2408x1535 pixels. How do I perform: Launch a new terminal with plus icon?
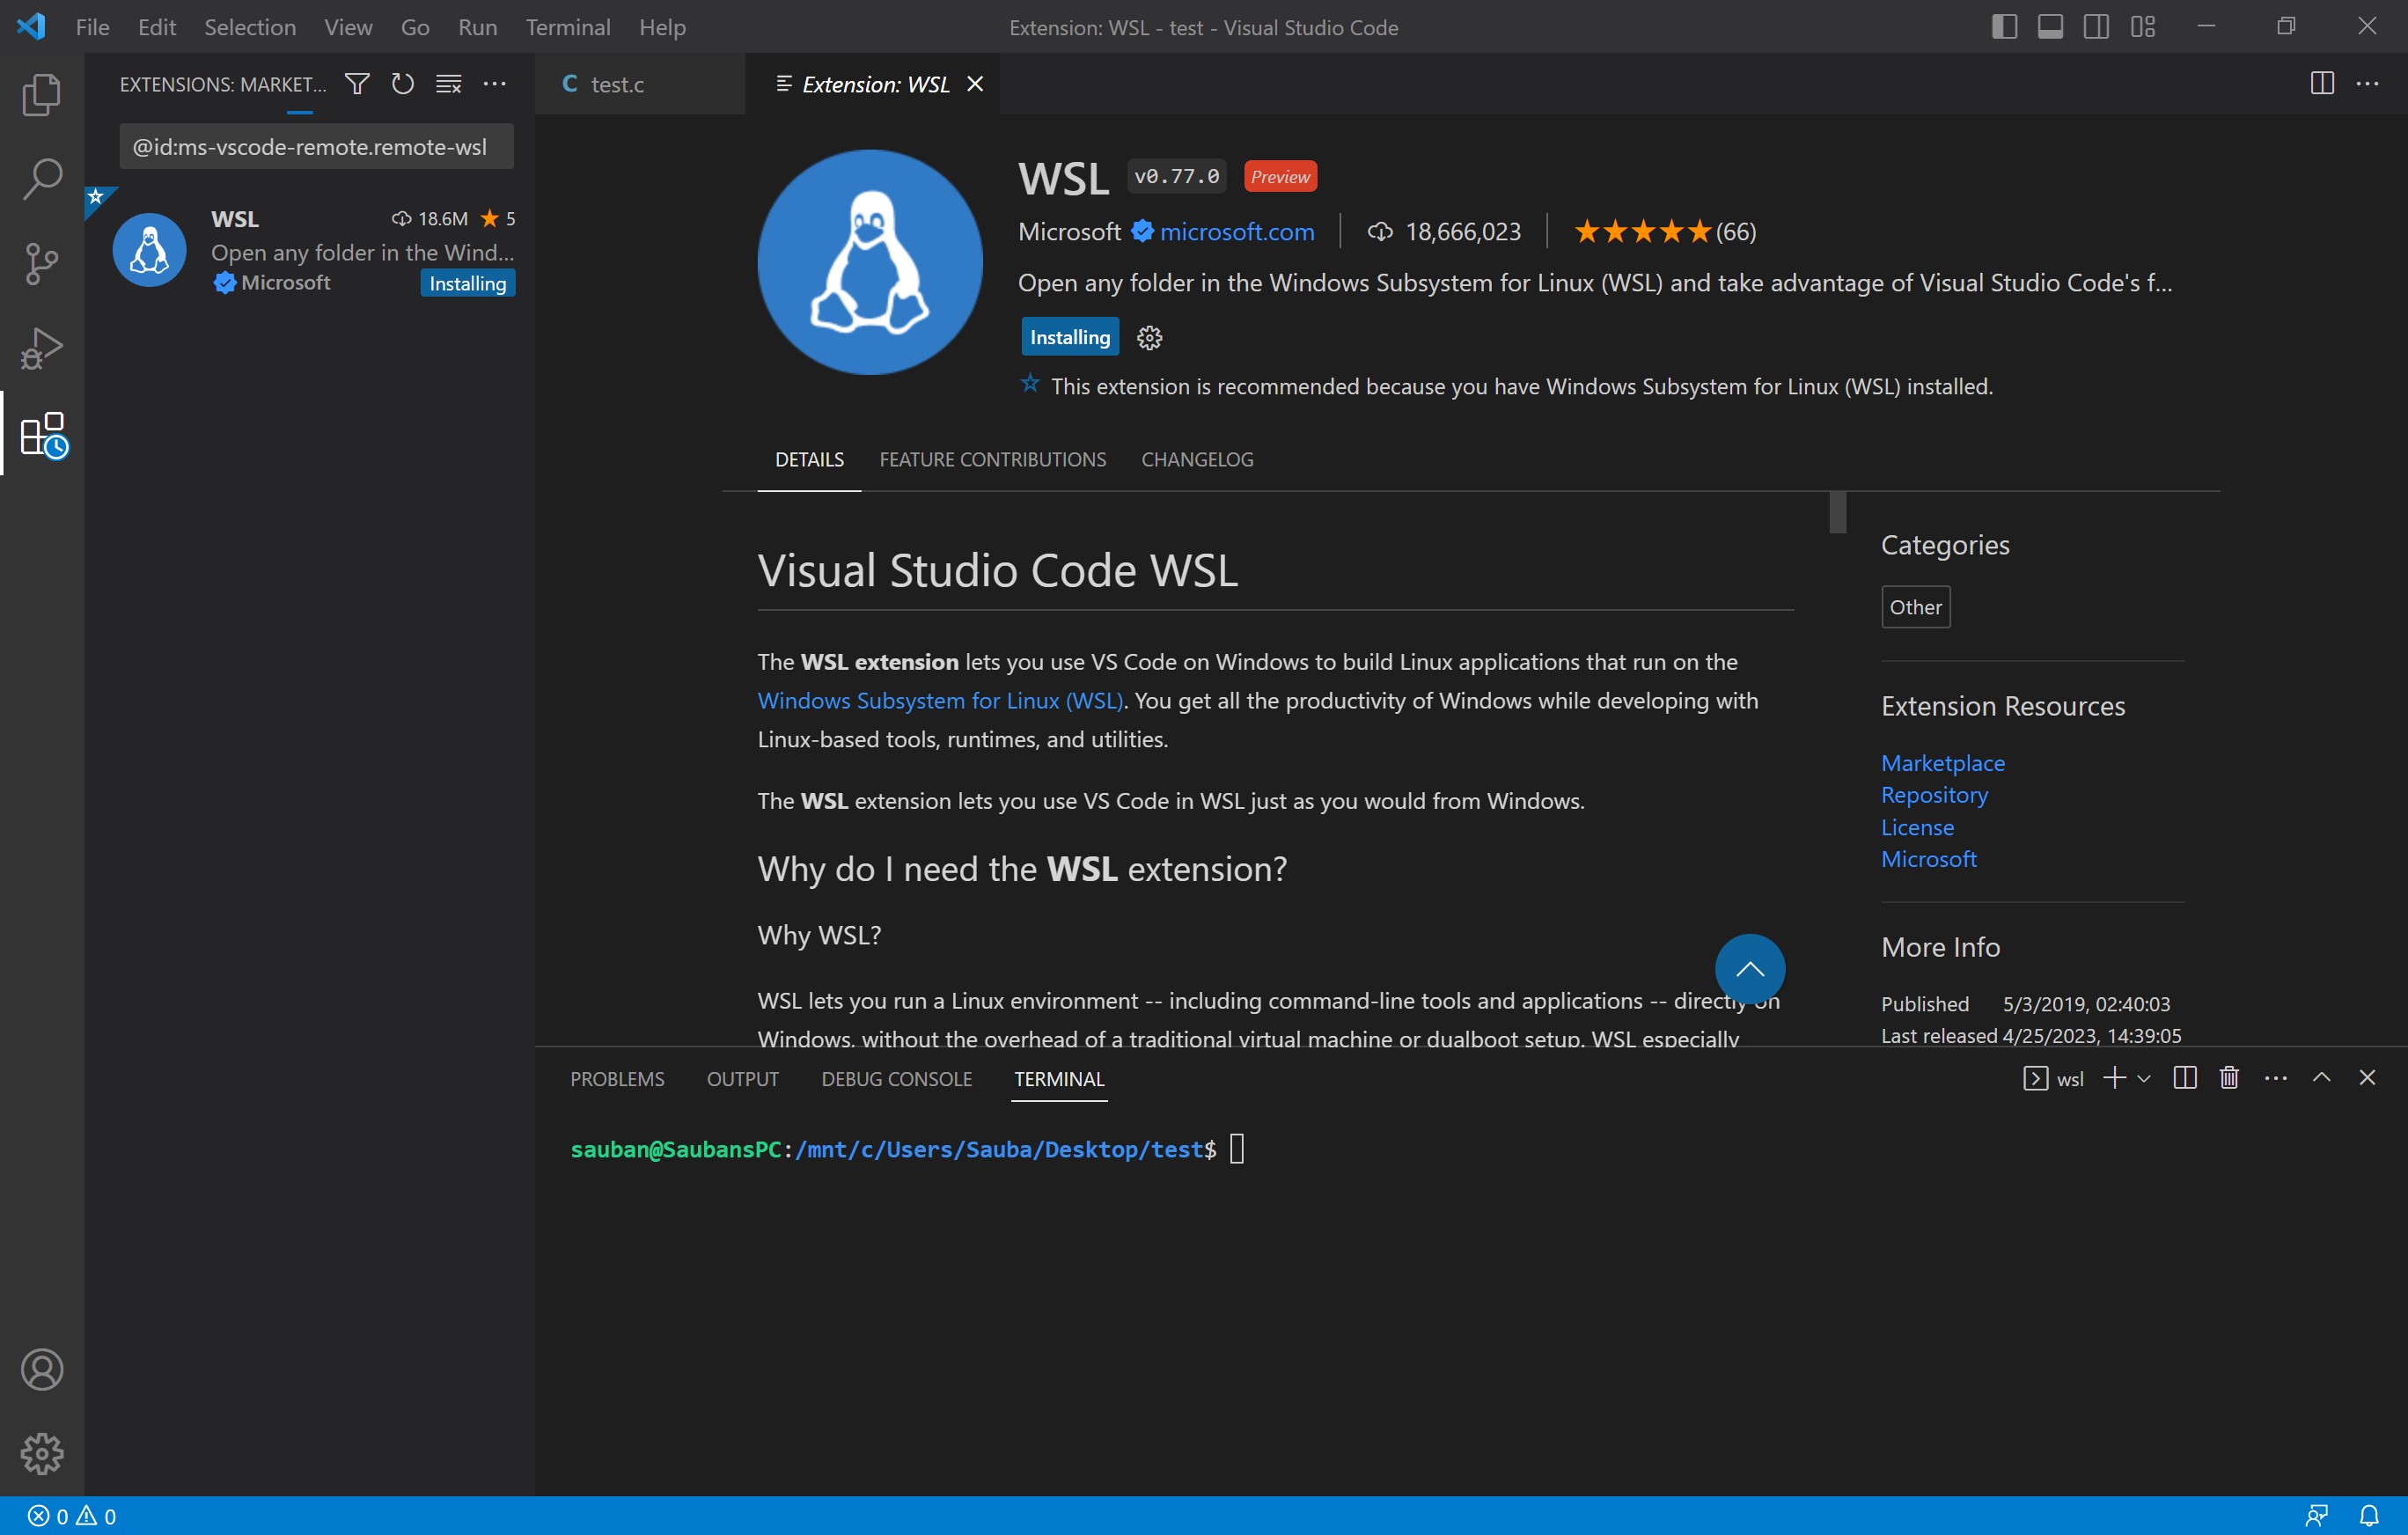click(2114, 1078)
